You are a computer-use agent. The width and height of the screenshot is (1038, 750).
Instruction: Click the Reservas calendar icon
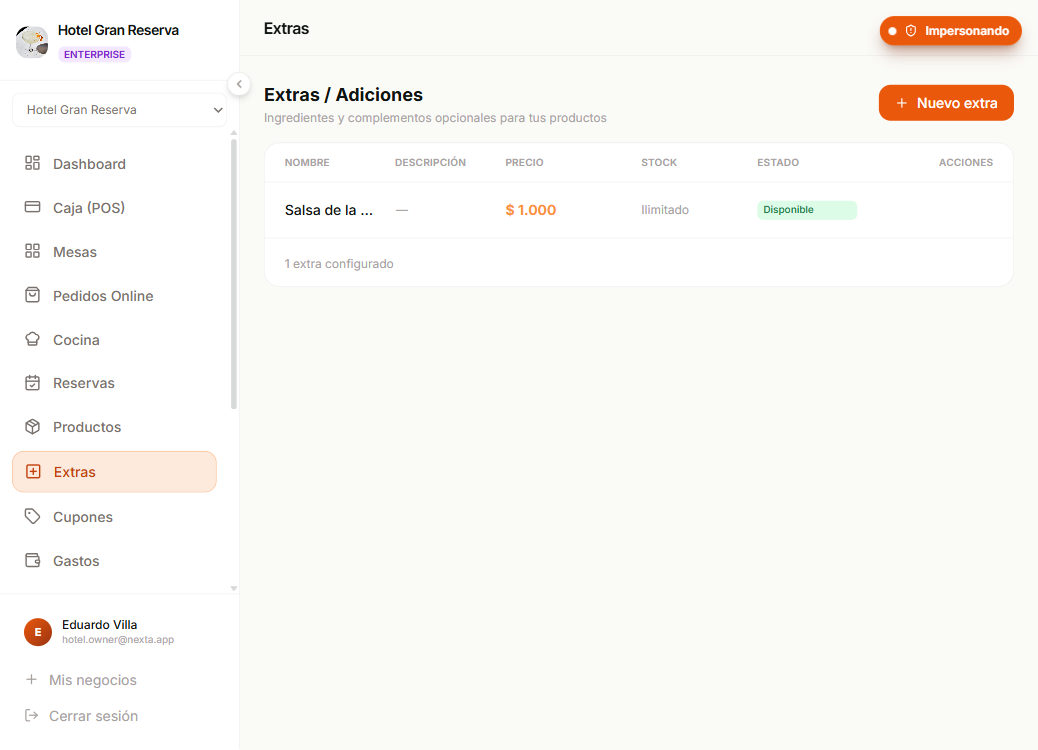32,383
